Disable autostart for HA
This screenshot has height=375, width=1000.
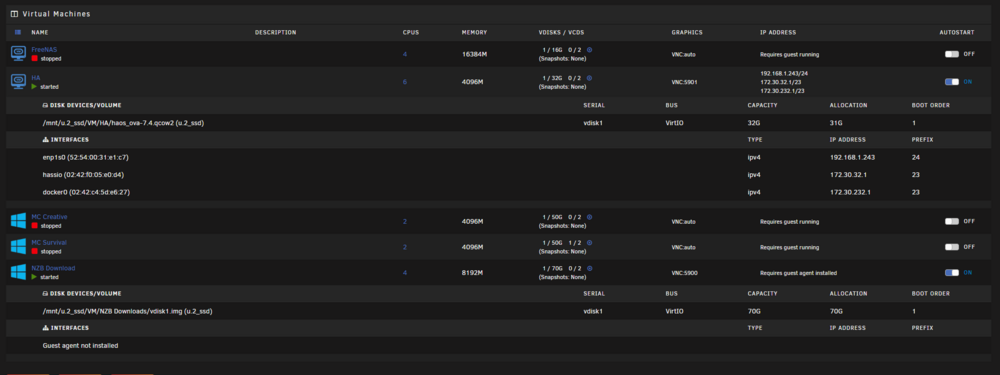coord(952,82)
